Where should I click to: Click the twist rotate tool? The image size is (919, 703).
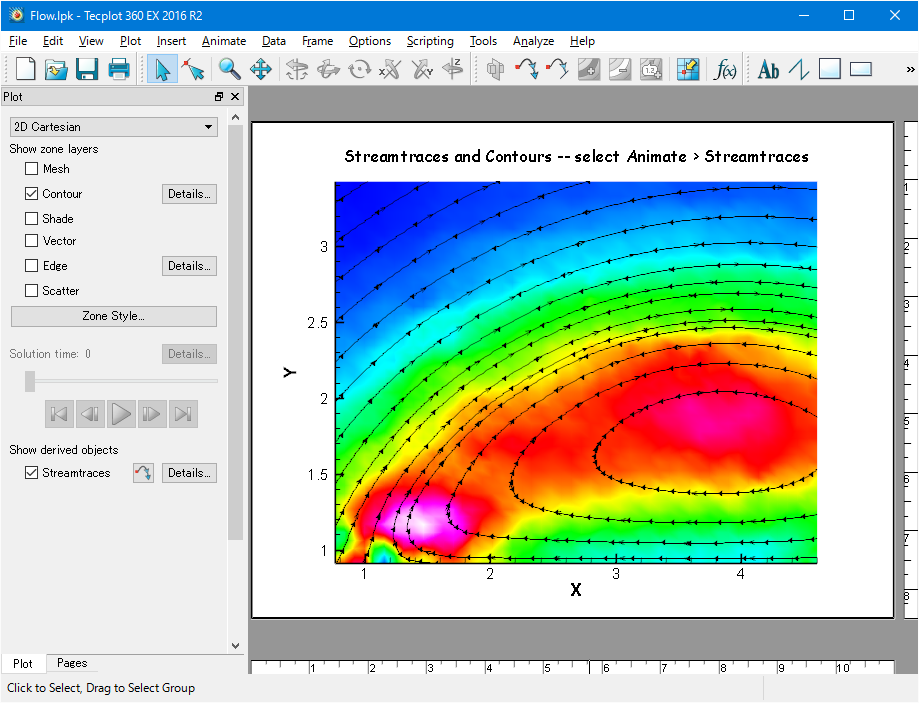tap(359, 69)
